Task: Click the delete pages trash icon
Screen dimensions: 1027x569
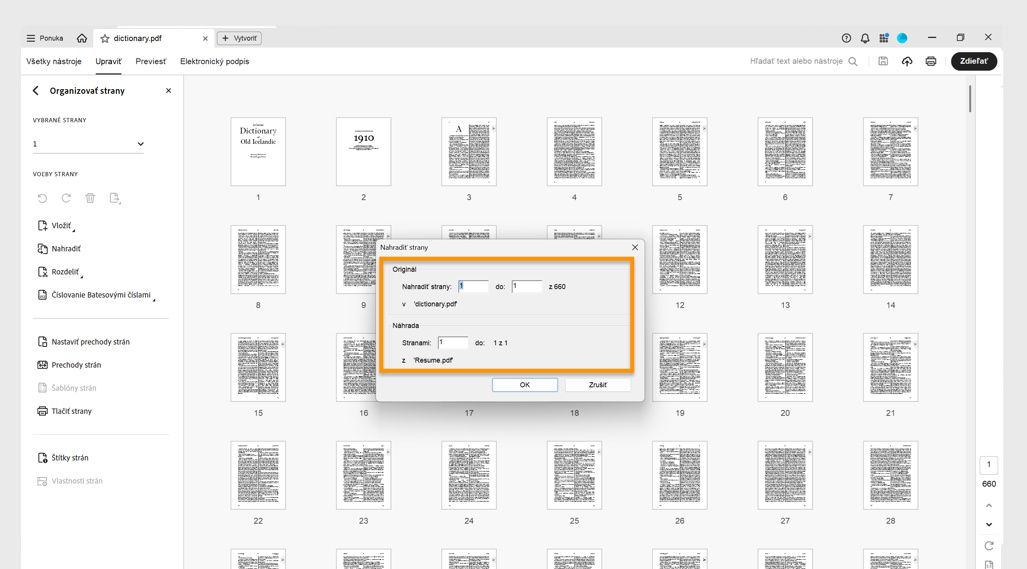Action: (x=90, y=198)
